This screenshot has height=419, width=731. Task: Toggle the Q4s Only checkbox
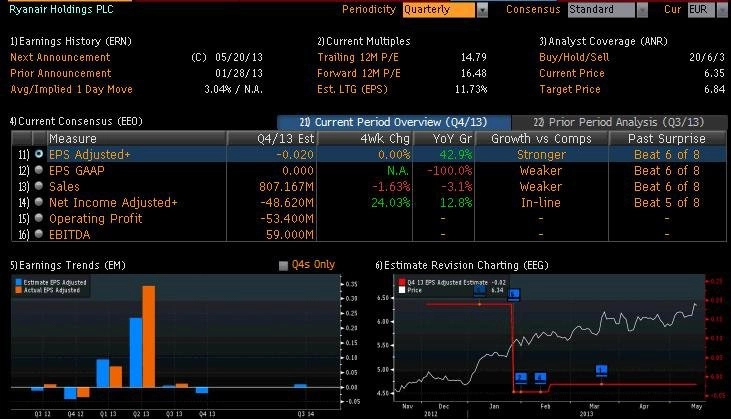click(x=283, y=266)
